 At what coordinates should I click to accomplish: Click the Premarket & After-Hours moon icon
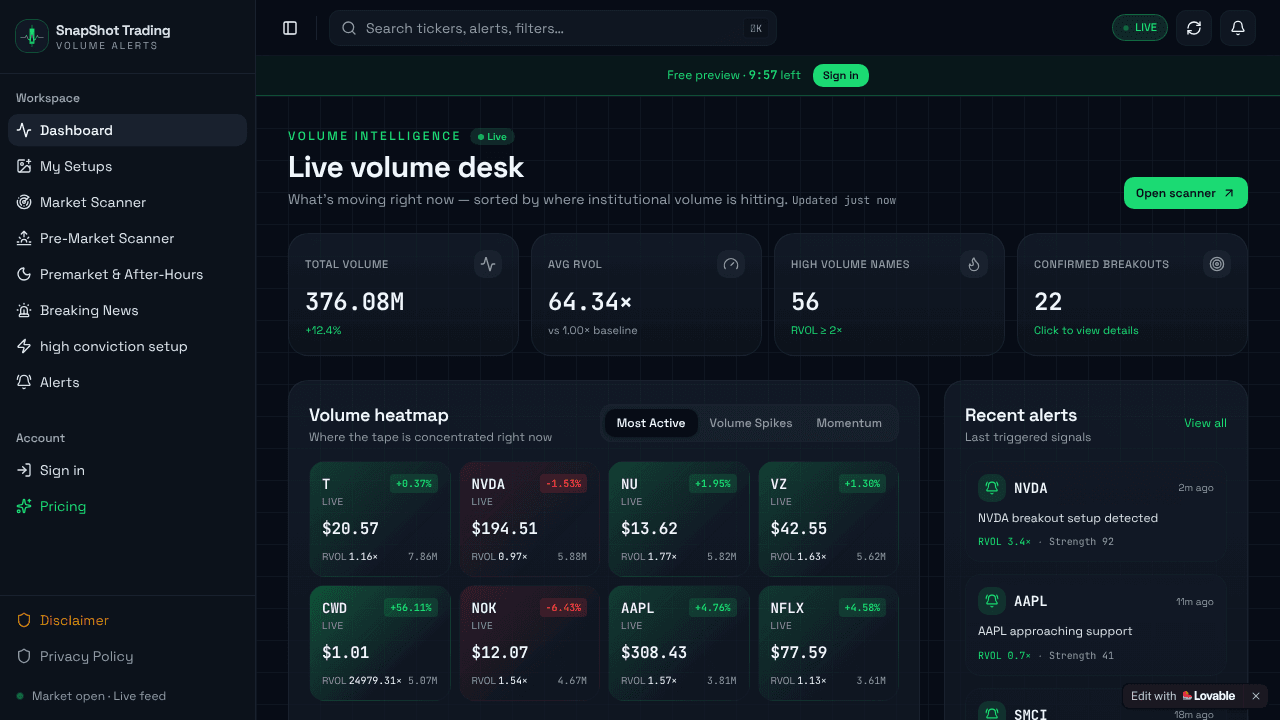24,274
